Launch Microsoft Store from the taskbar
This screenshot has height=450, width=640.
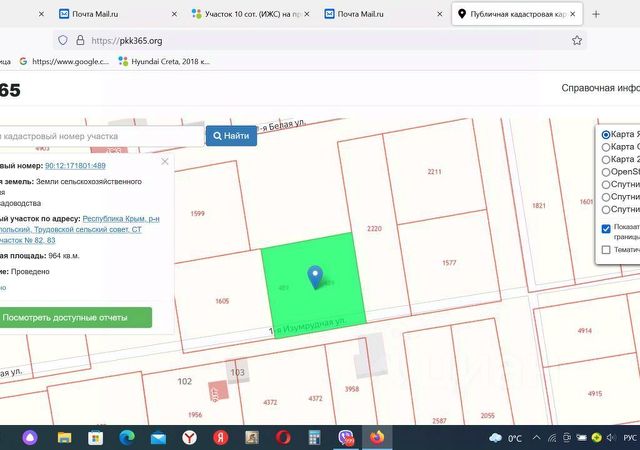(x=96, y=438)
